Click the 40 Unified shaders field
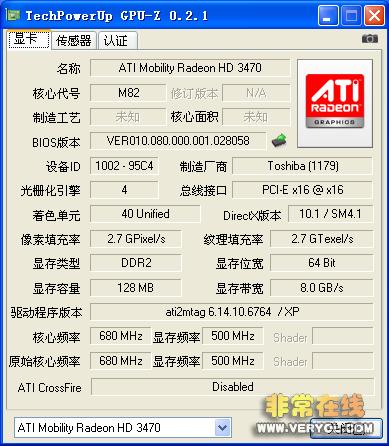Viewport: 389px width, 446px height. (145, 214)
